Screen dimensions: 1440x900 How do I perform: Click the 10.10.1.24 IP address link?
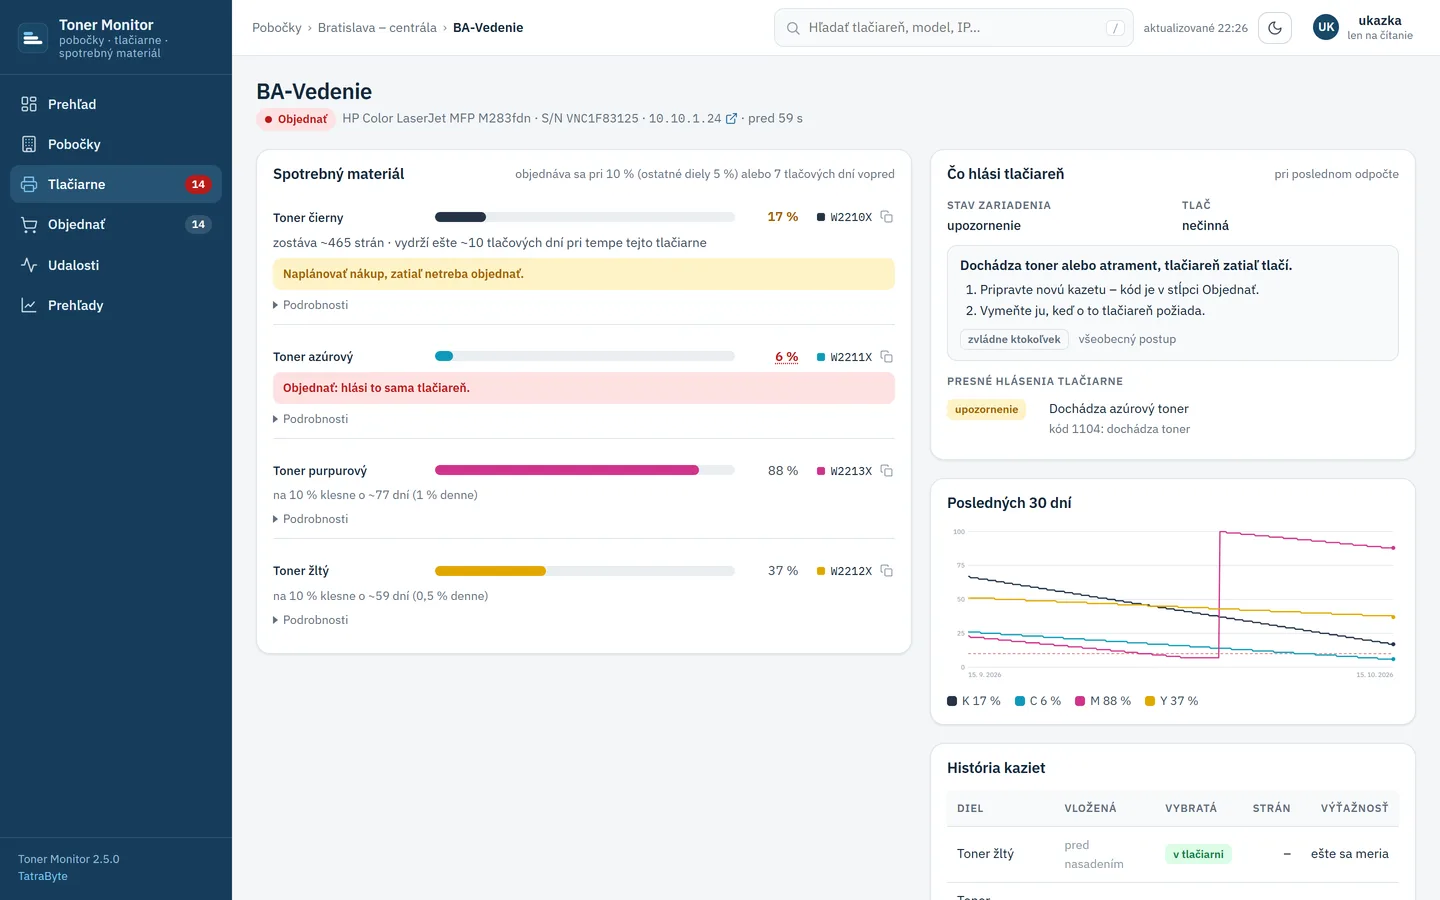coord(693,118)
